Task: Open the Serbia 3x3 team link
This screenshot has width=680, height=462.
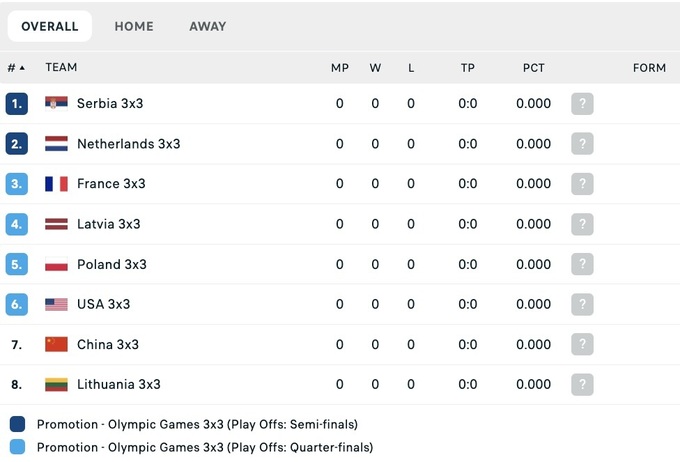Action: [110, 104]
